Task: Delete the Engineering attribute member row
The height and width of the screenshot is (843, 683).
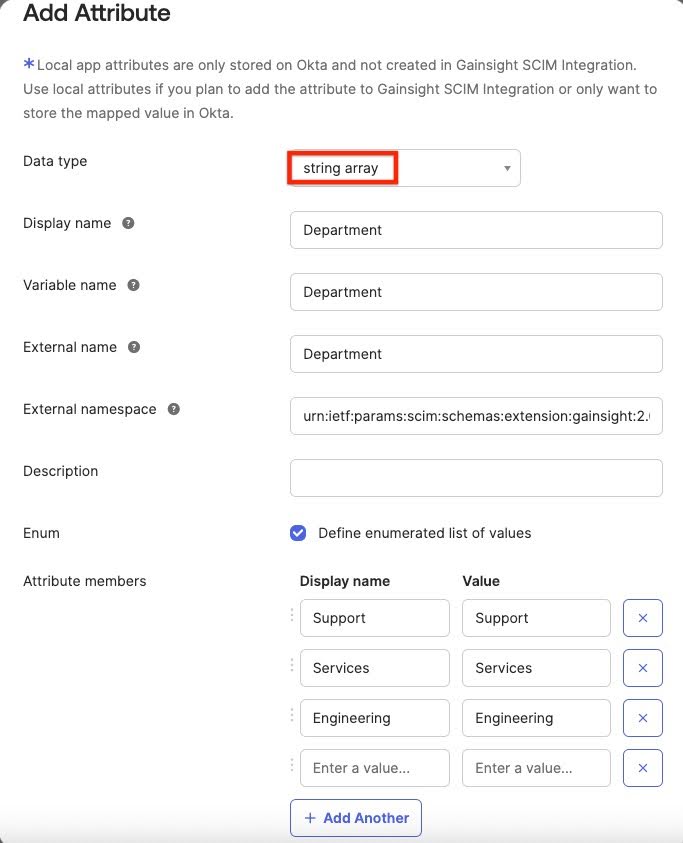Action: point(642,718)
